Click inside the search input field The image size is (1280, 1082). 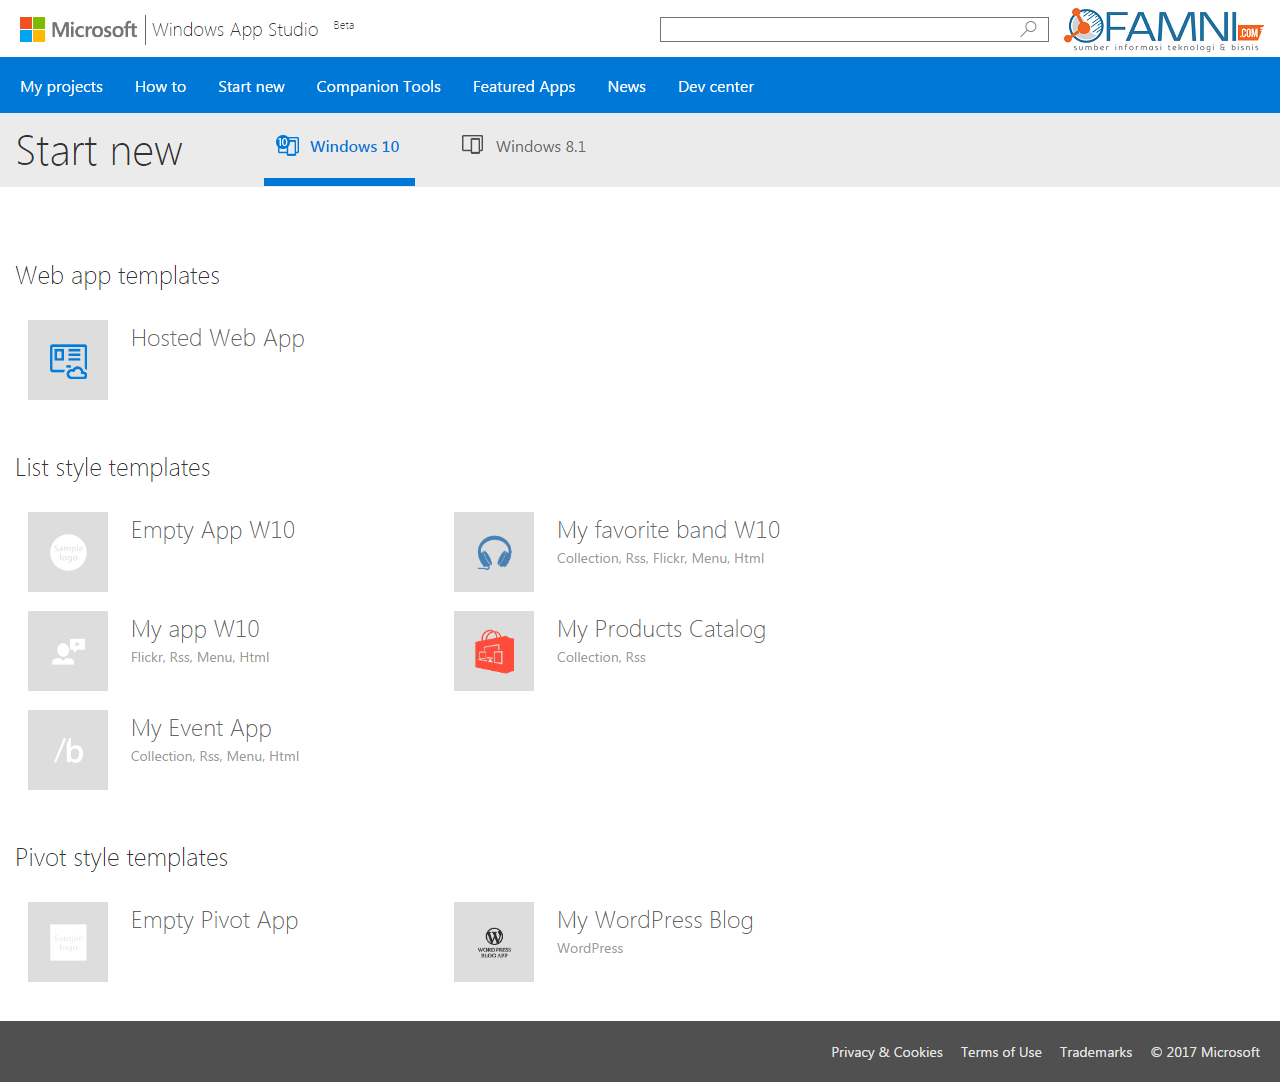(838, 29)
